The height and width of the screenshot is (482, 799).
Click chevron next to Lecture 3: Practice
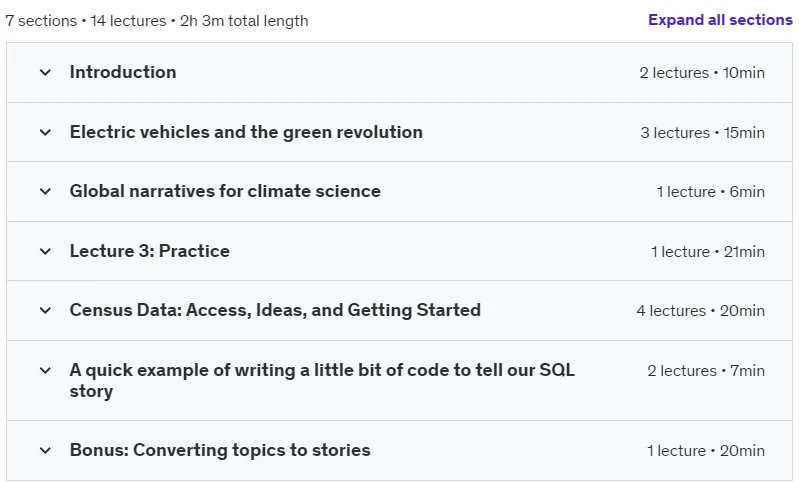pyautogui.click(x=45, y=251)
